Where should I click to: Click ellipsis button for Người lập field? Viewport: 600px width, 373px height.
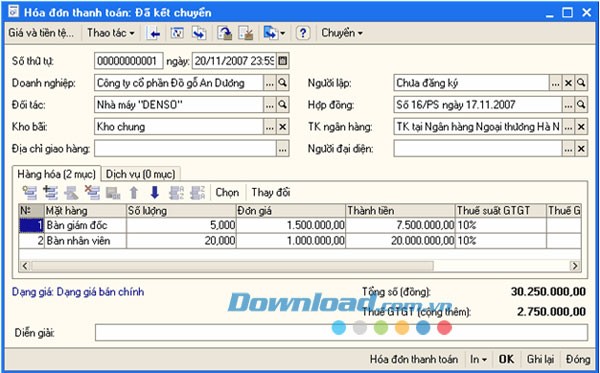point(556,83)
